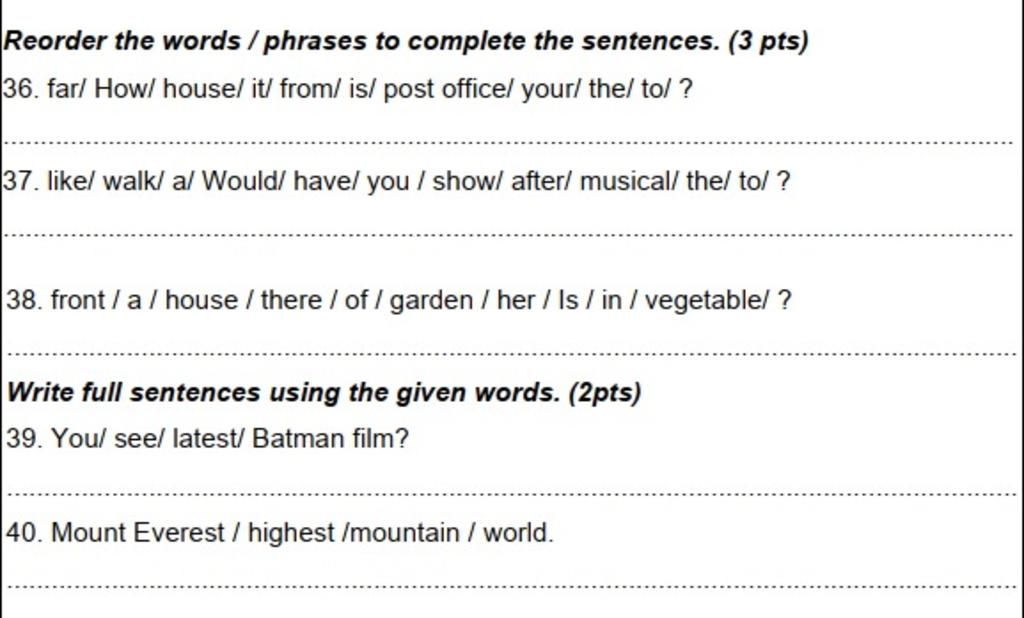Click the answer line under question 37

509,235
